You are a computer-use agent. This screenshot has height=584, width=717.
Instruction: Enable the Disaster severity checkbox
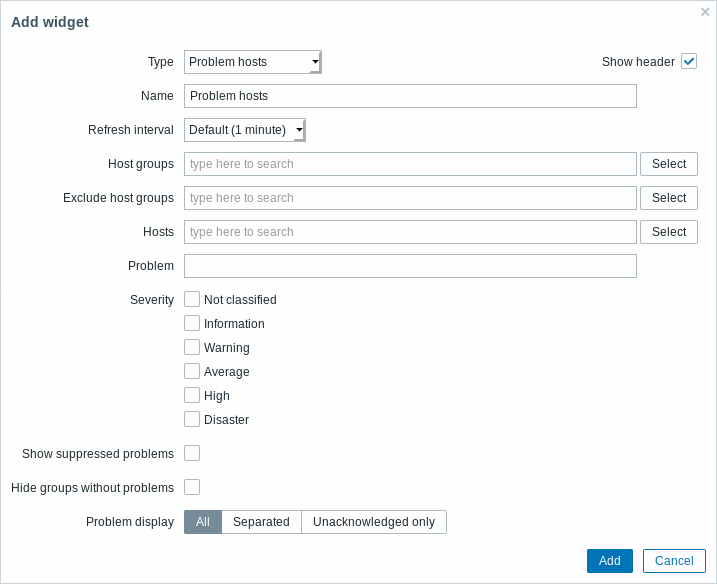tap(192, 419)
